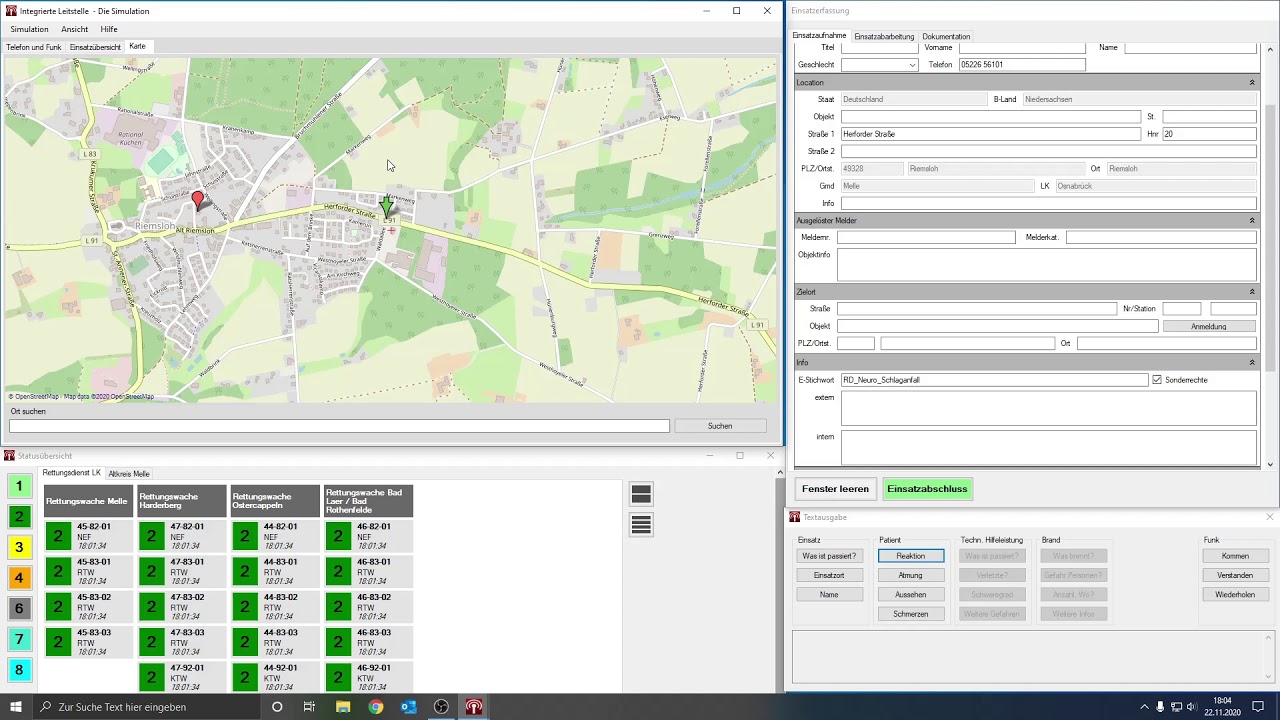Click the Straße 1 field with Herforder Straße
The image size is (1280, 720).
[x=990, y=134]
